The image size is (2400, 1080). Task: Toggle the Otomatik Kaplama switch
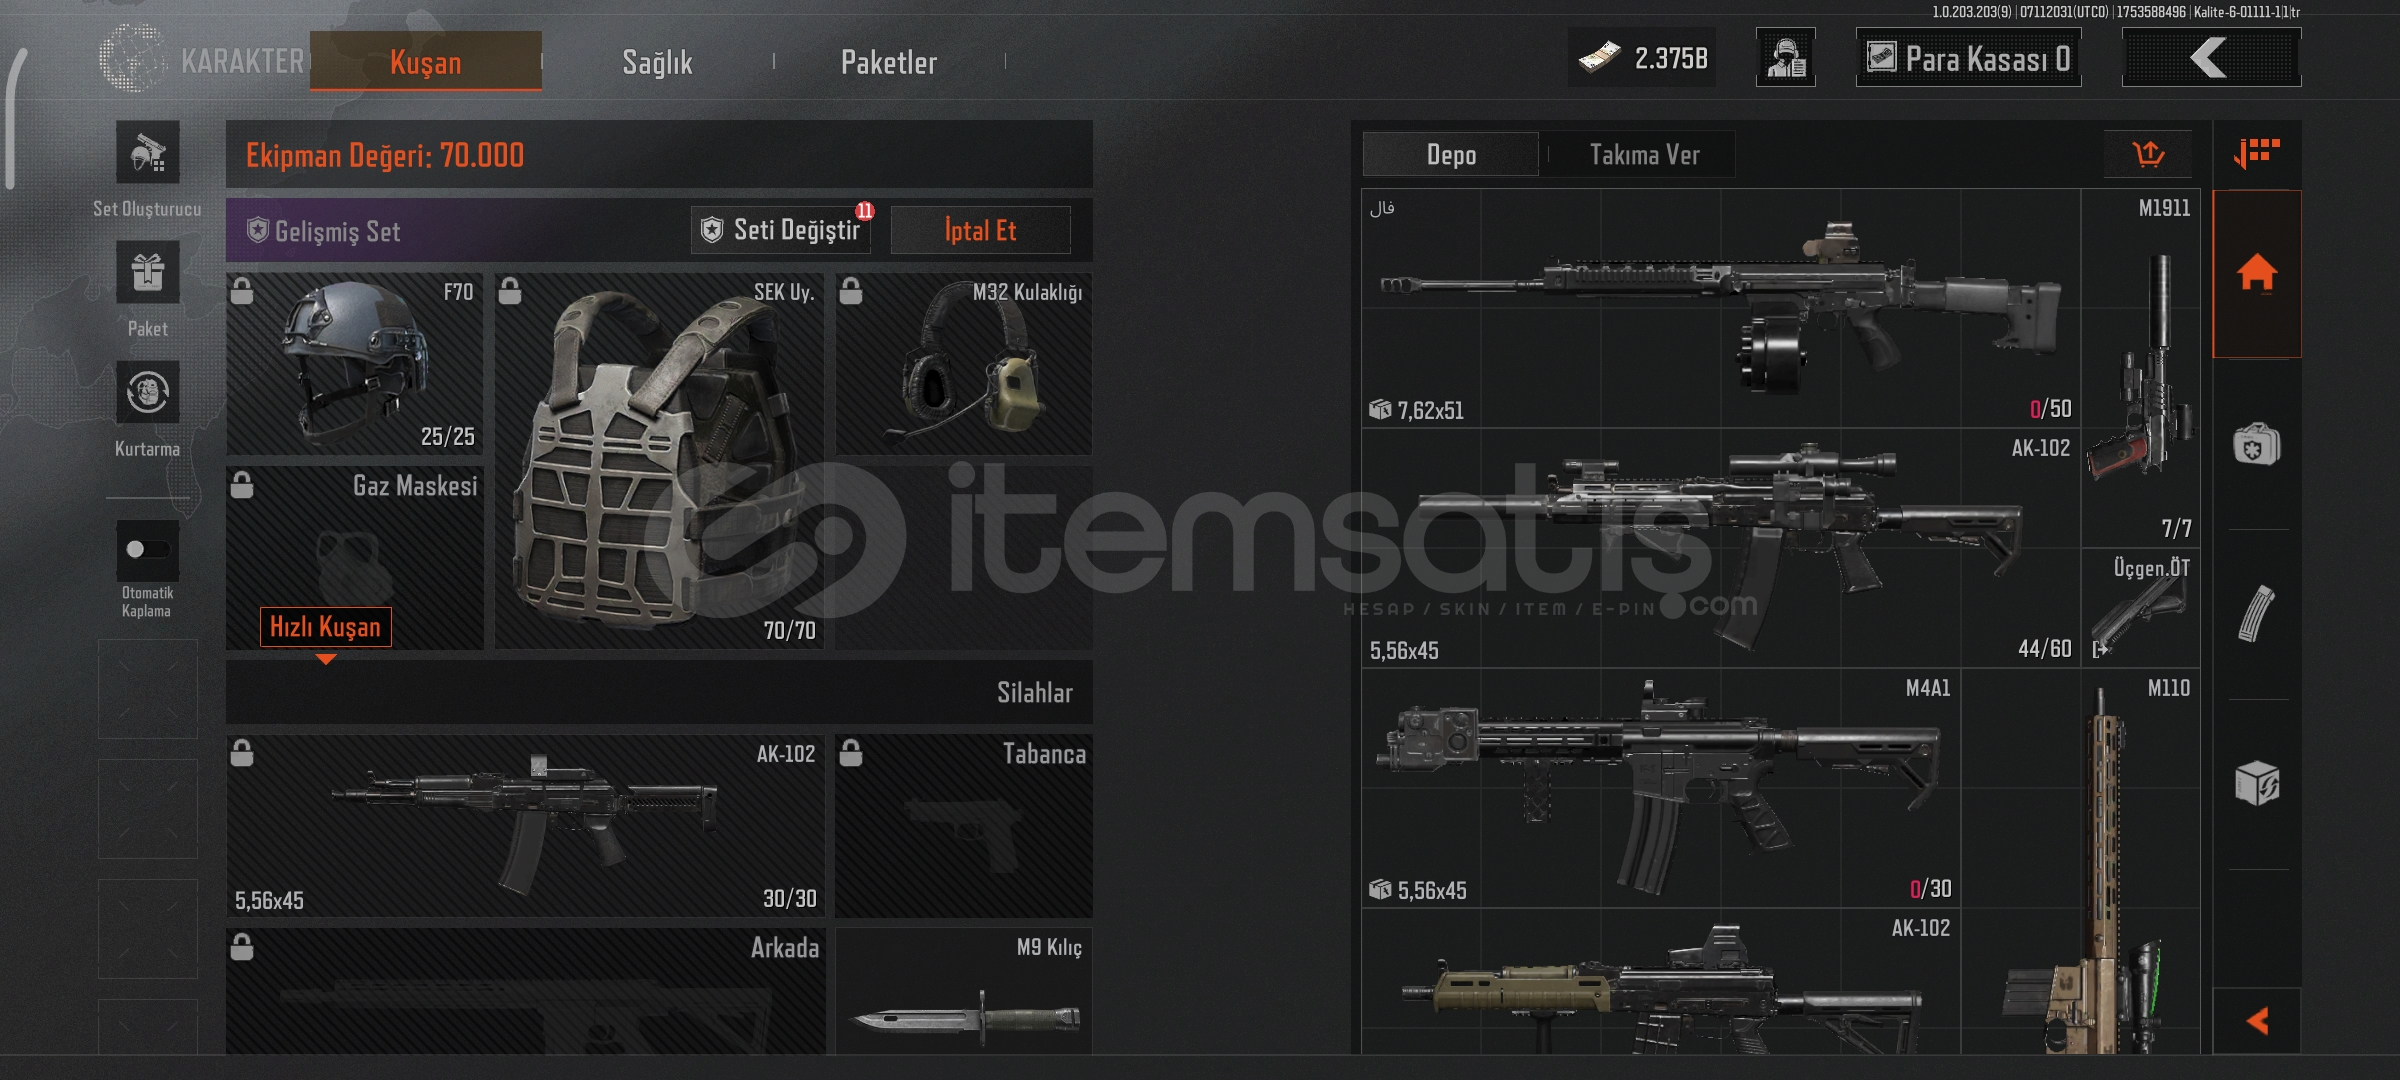[148, 549]
